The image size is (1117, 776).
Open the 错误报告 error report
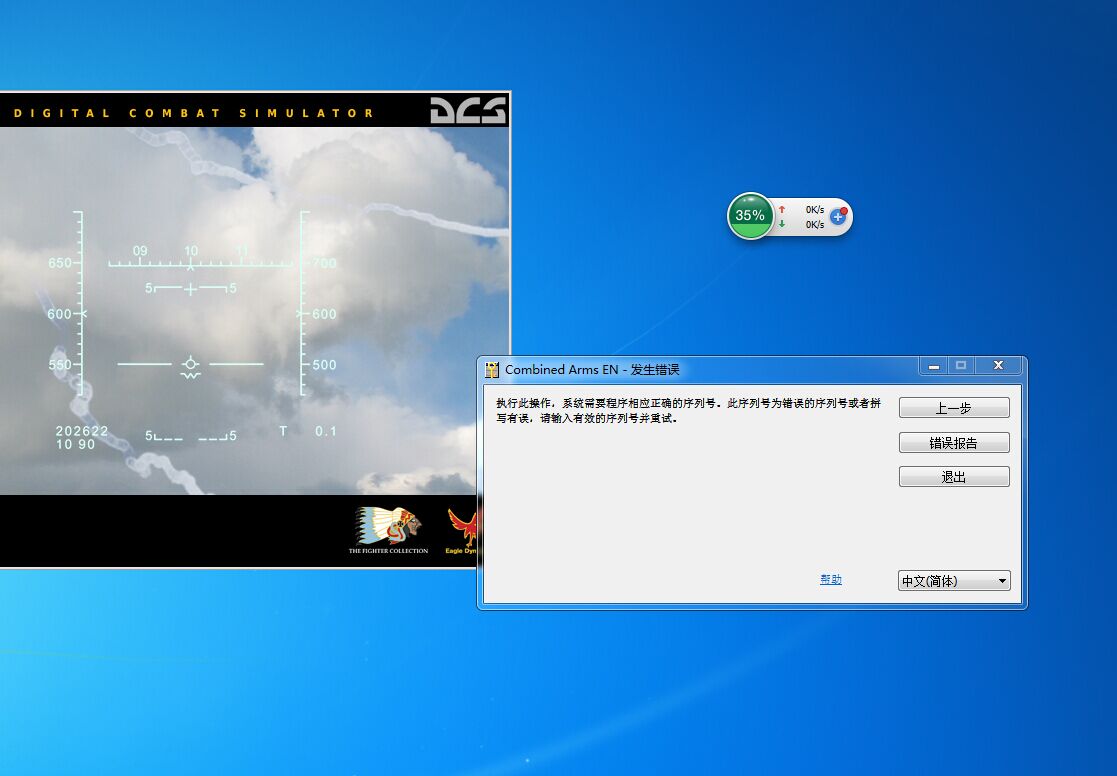pyautogui.click(x=953, y=443)
